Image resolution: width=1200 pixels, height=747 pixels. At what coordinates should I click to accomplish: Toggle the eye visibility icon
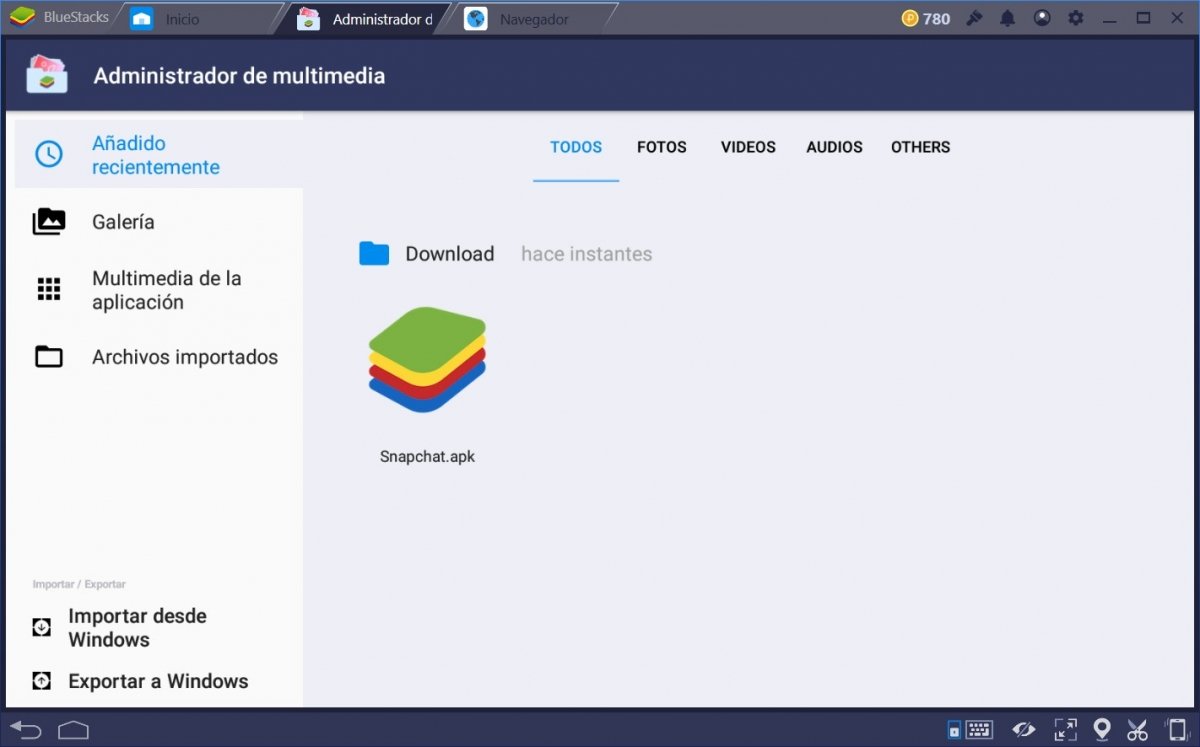[1023, 730]
